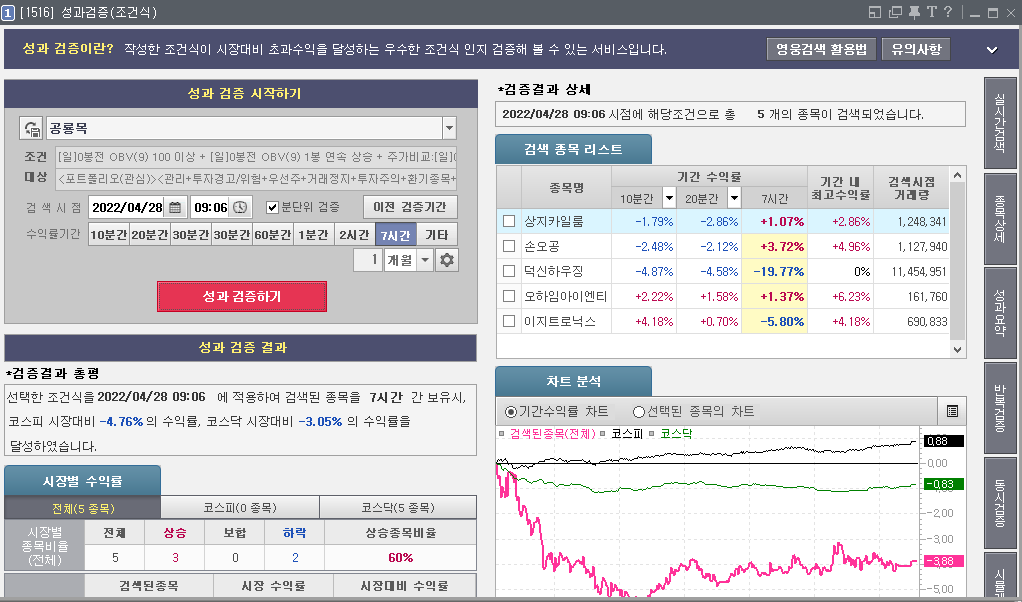Select the 1분간 return period button

click(x=314, y=235)
